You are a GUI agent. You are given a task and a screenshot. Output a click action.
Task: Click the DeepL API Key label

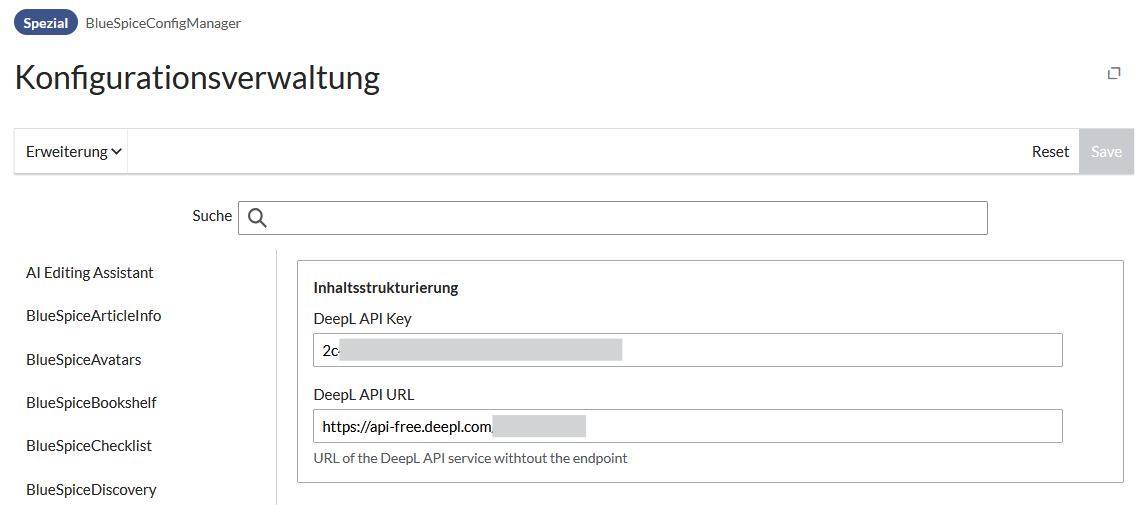[362, 319]
